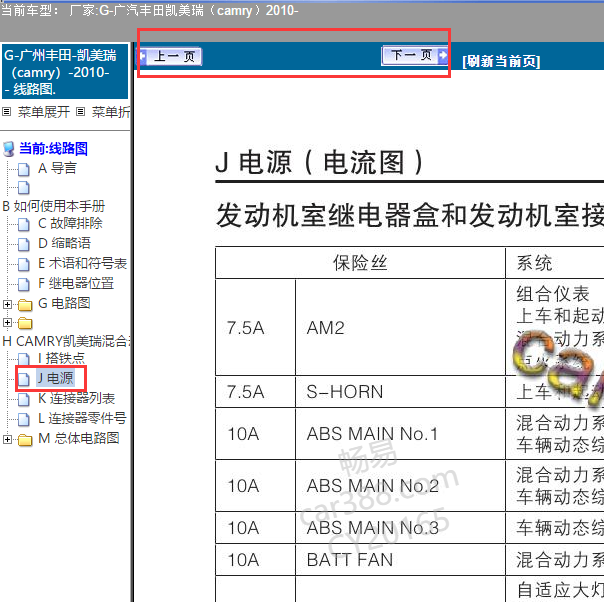Open the D 缩略语 tree item
This screenshot has height=602, width=604.
pos(64,243)
